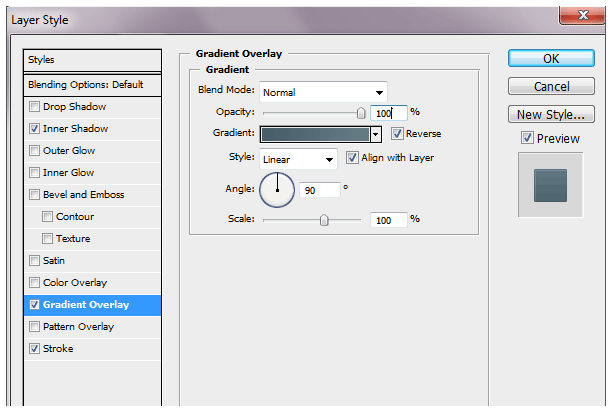Screen dimensions: 612x412
Task: Open the Pattern Overlay settings
Action: click(78, 327)
